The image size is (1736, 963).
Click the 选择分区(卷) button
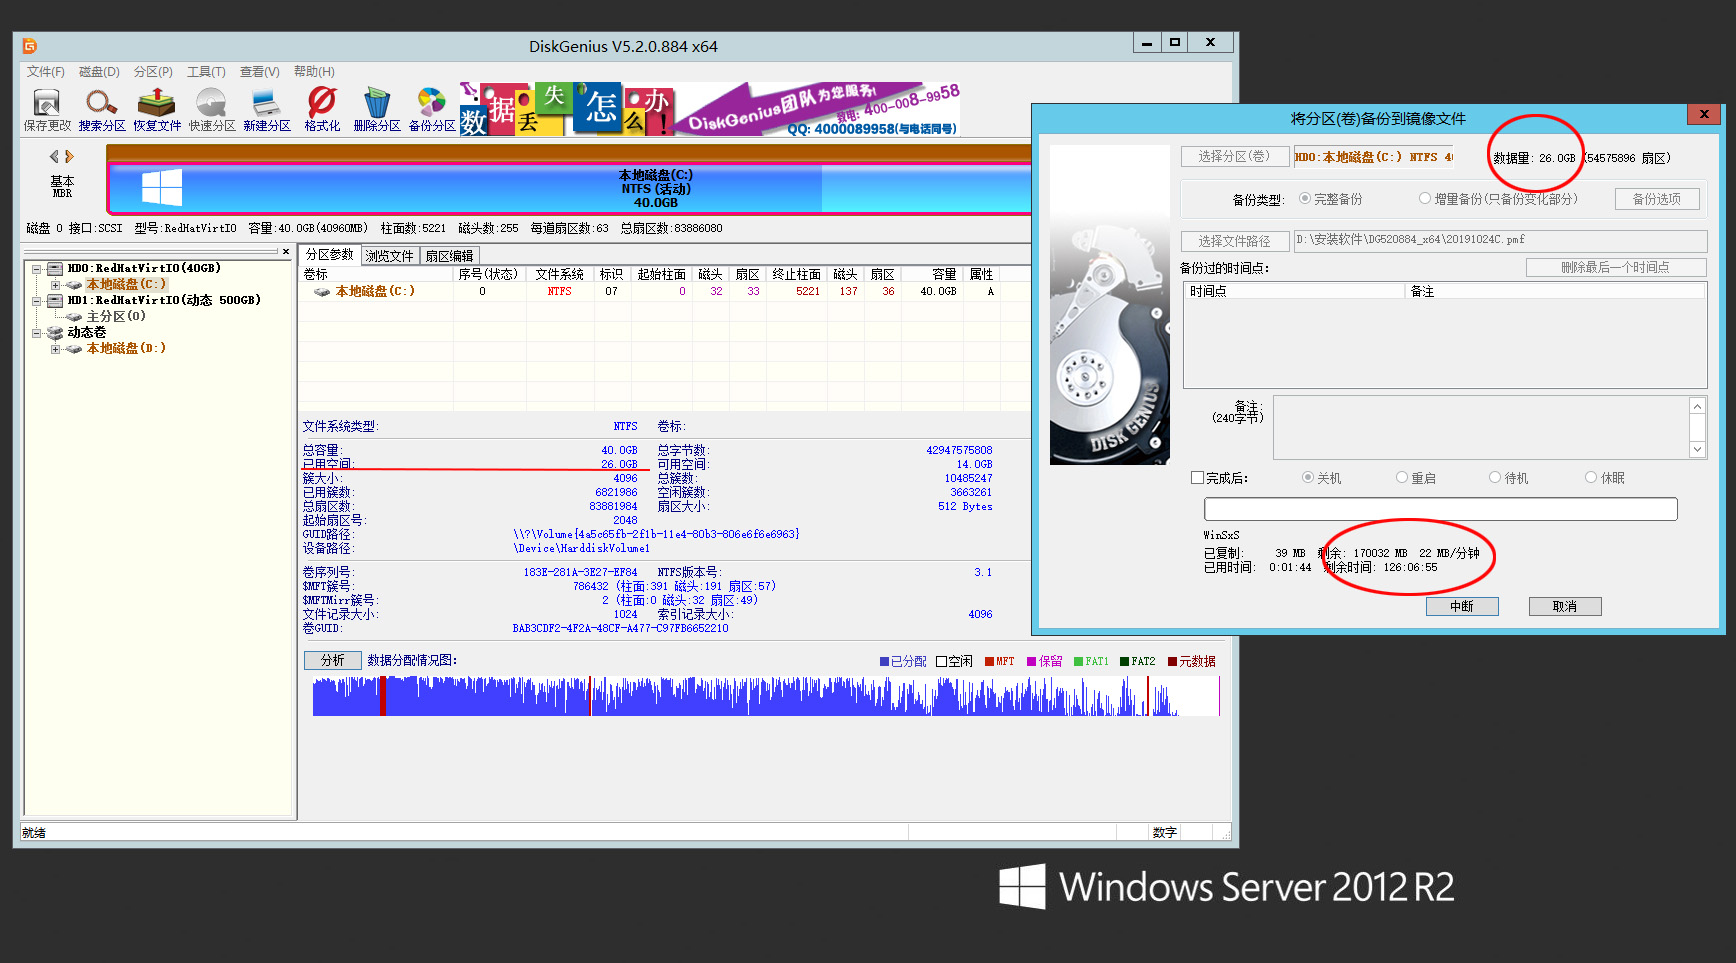(1234, 157)
